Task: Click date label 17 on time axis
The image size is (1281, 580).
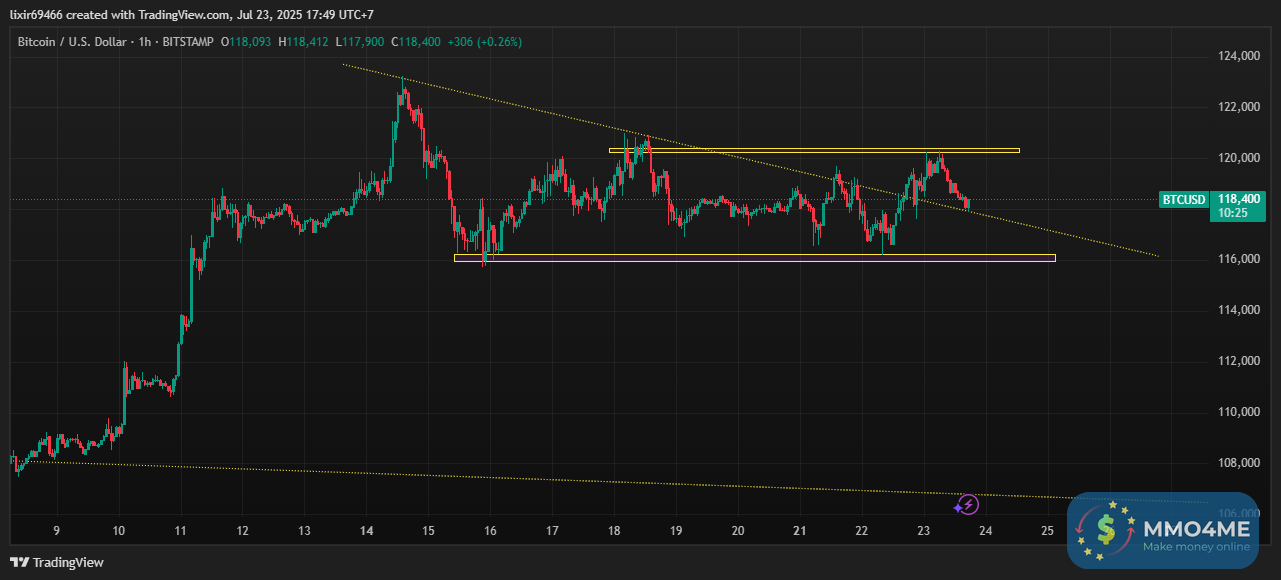Action: (552, 531)
